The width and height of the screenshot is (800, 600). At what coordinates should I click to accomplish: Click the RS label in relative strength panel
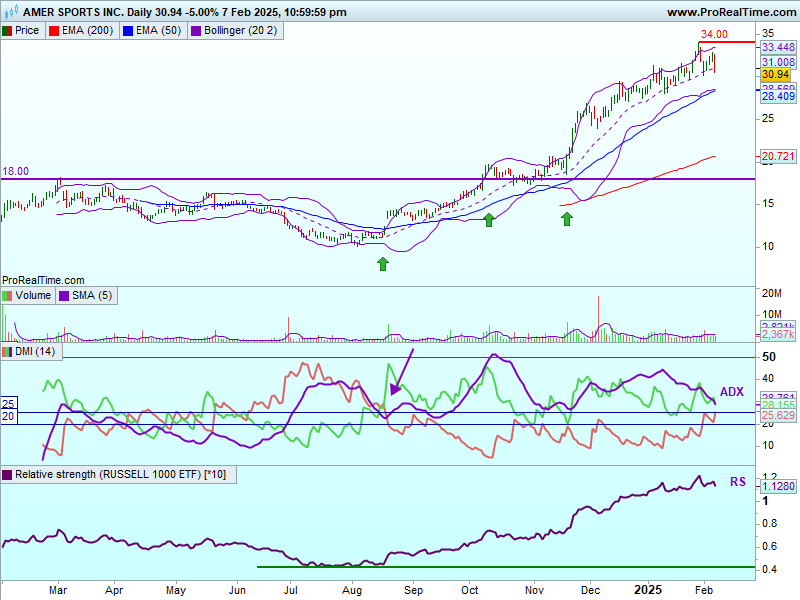(737, 482)
